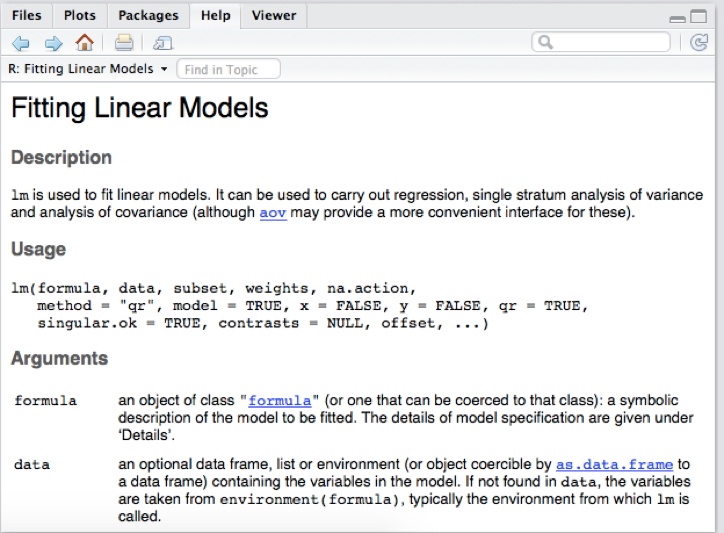This screenshot has width=724, height=533.
Task: Click the Fitting Linear Models heading
Action: 139,108
